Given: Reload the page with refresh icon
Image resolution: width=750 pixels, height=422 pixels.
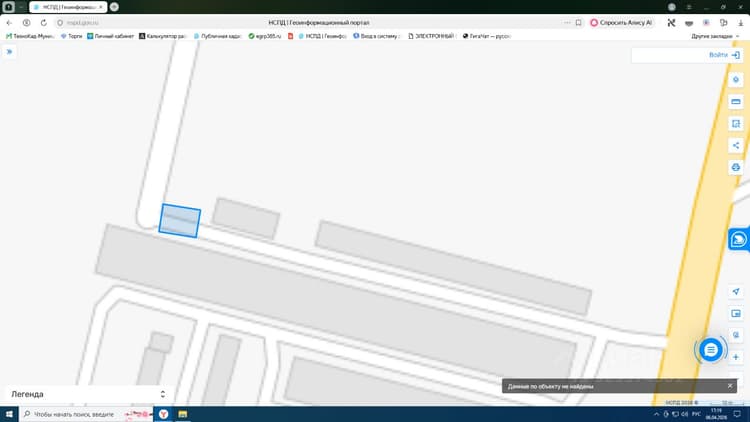Looking at the screenshot, I should 44,22.
